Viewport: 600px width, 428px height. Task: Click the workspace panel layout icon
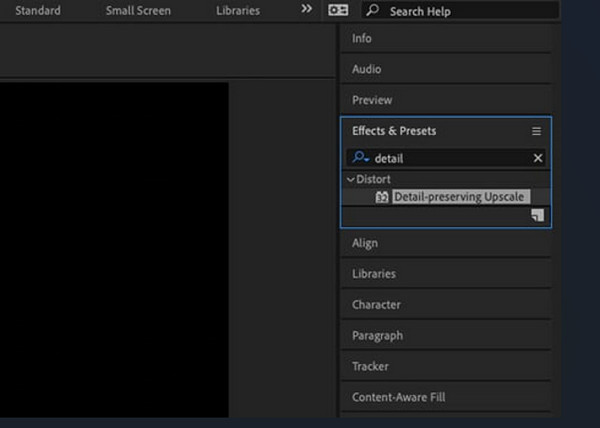pyautogui.click(x=338, y=10)
